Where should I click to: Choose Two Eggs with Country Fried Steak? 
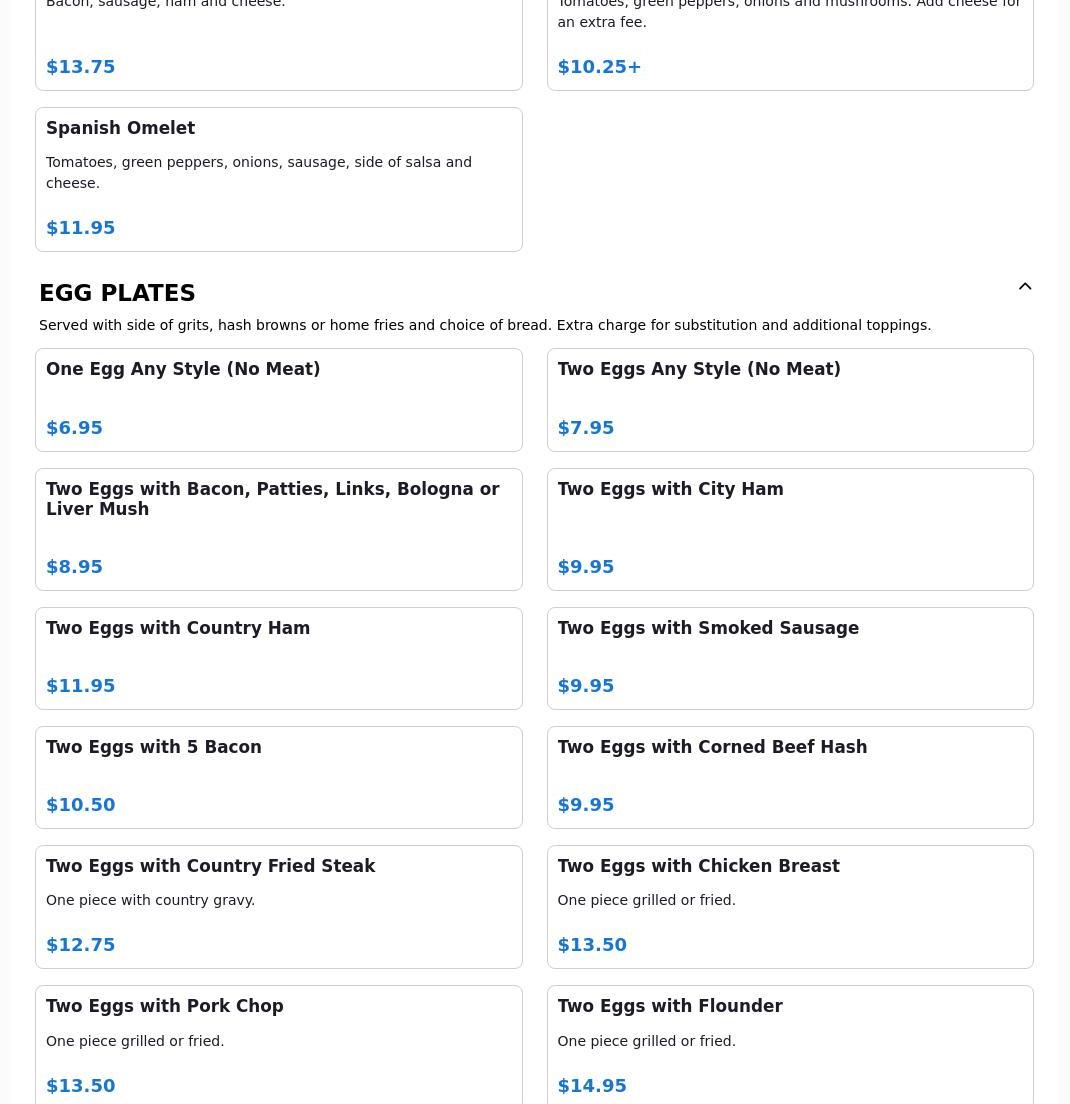pos(278,906)
